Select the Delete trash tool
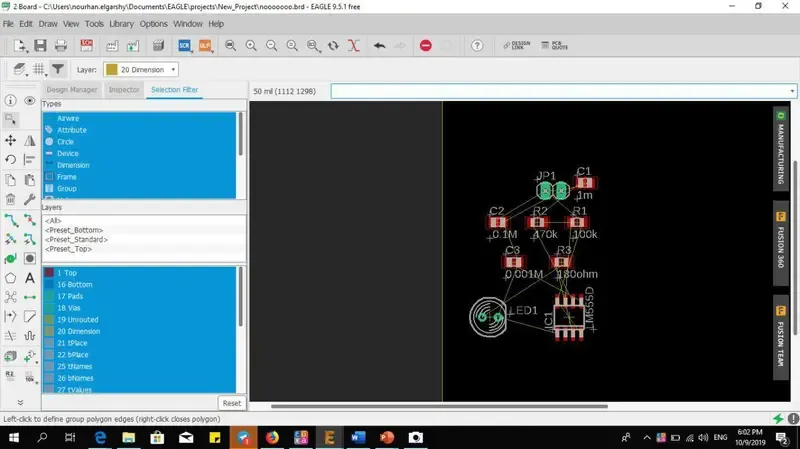Screen dimensions: 800x449 tap(10, 199)
